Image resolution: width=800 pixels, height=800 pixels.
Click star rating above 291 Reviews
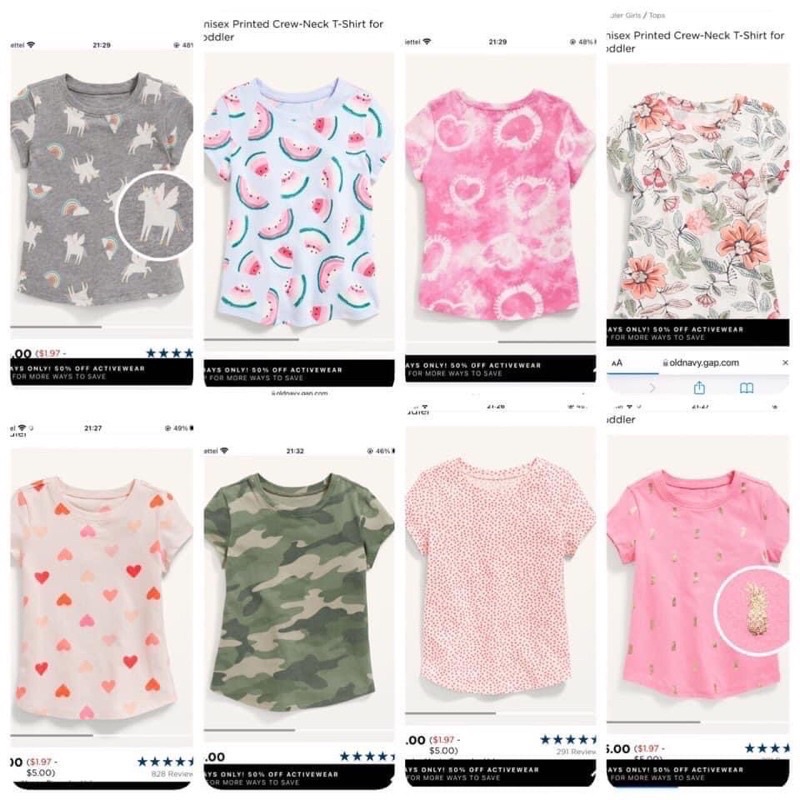click(568, 739)
